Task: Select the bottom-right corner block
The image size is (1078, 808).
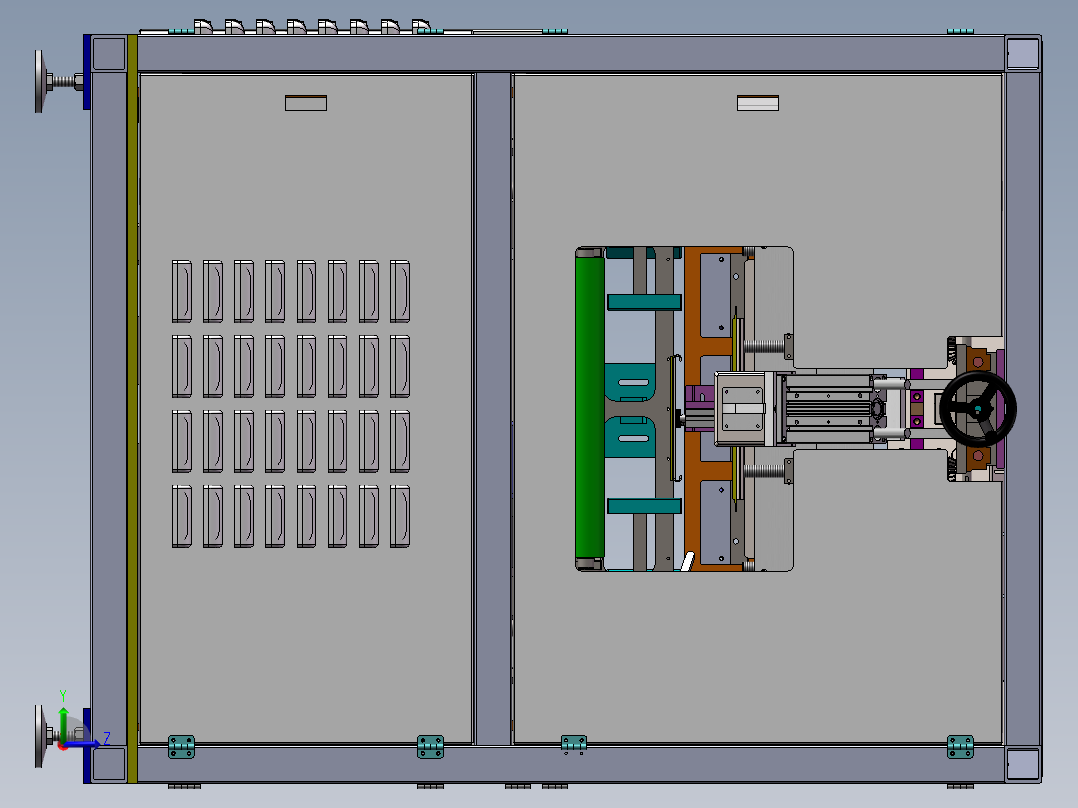Action: tap(1022, 764)
